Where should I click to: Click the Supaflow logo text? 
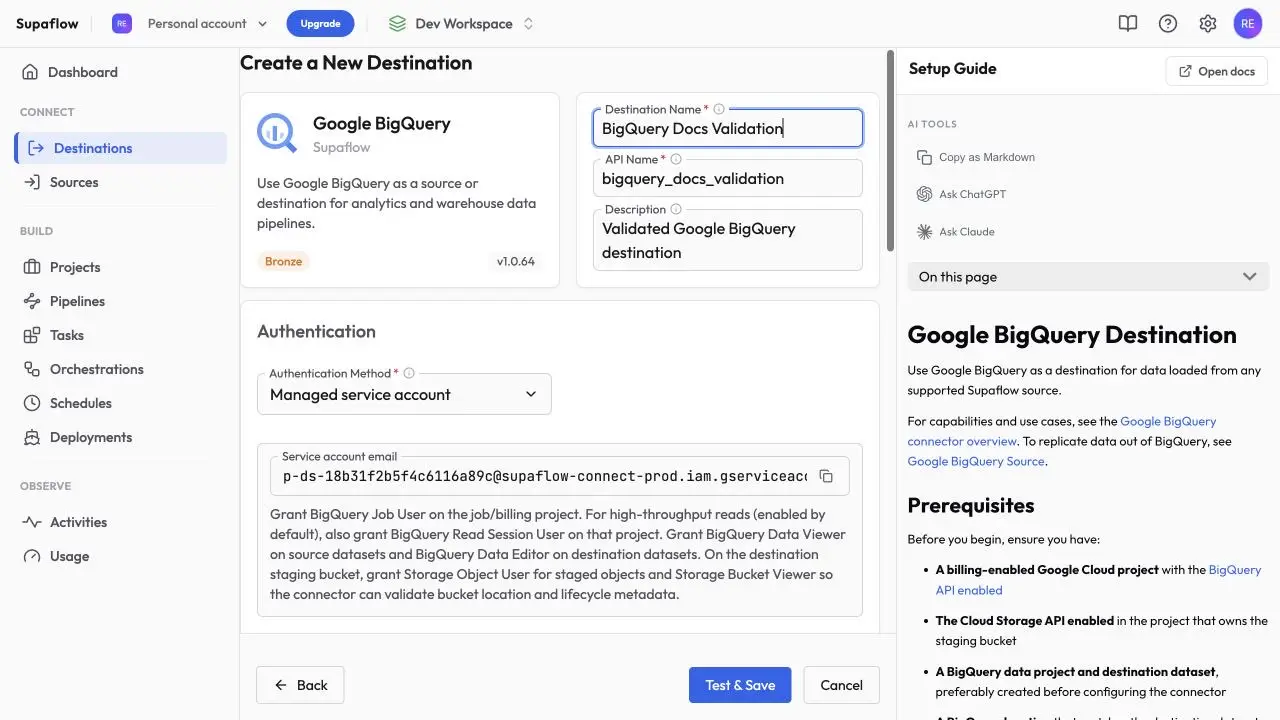pyautogui.click(x=47, y=23)
